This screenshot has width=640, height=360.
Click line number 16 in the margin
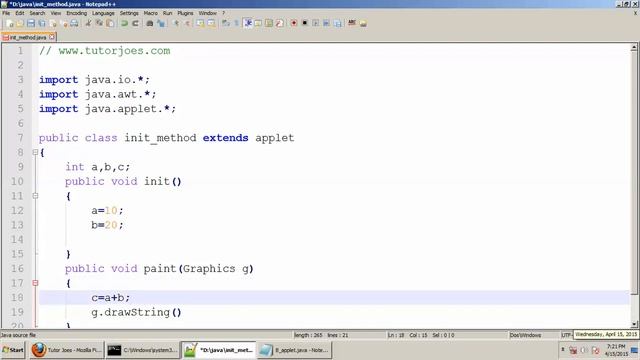point(17,269)
